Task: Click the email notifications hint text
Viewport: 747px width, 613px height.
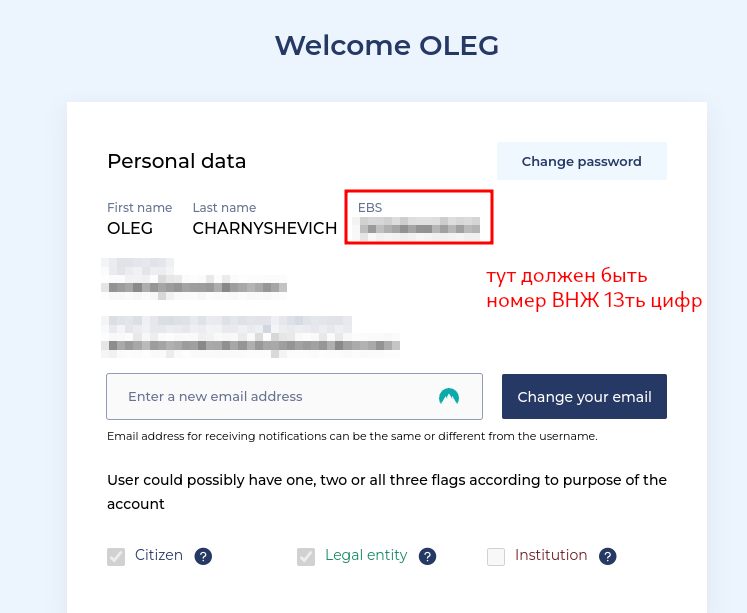Action: 352,436
